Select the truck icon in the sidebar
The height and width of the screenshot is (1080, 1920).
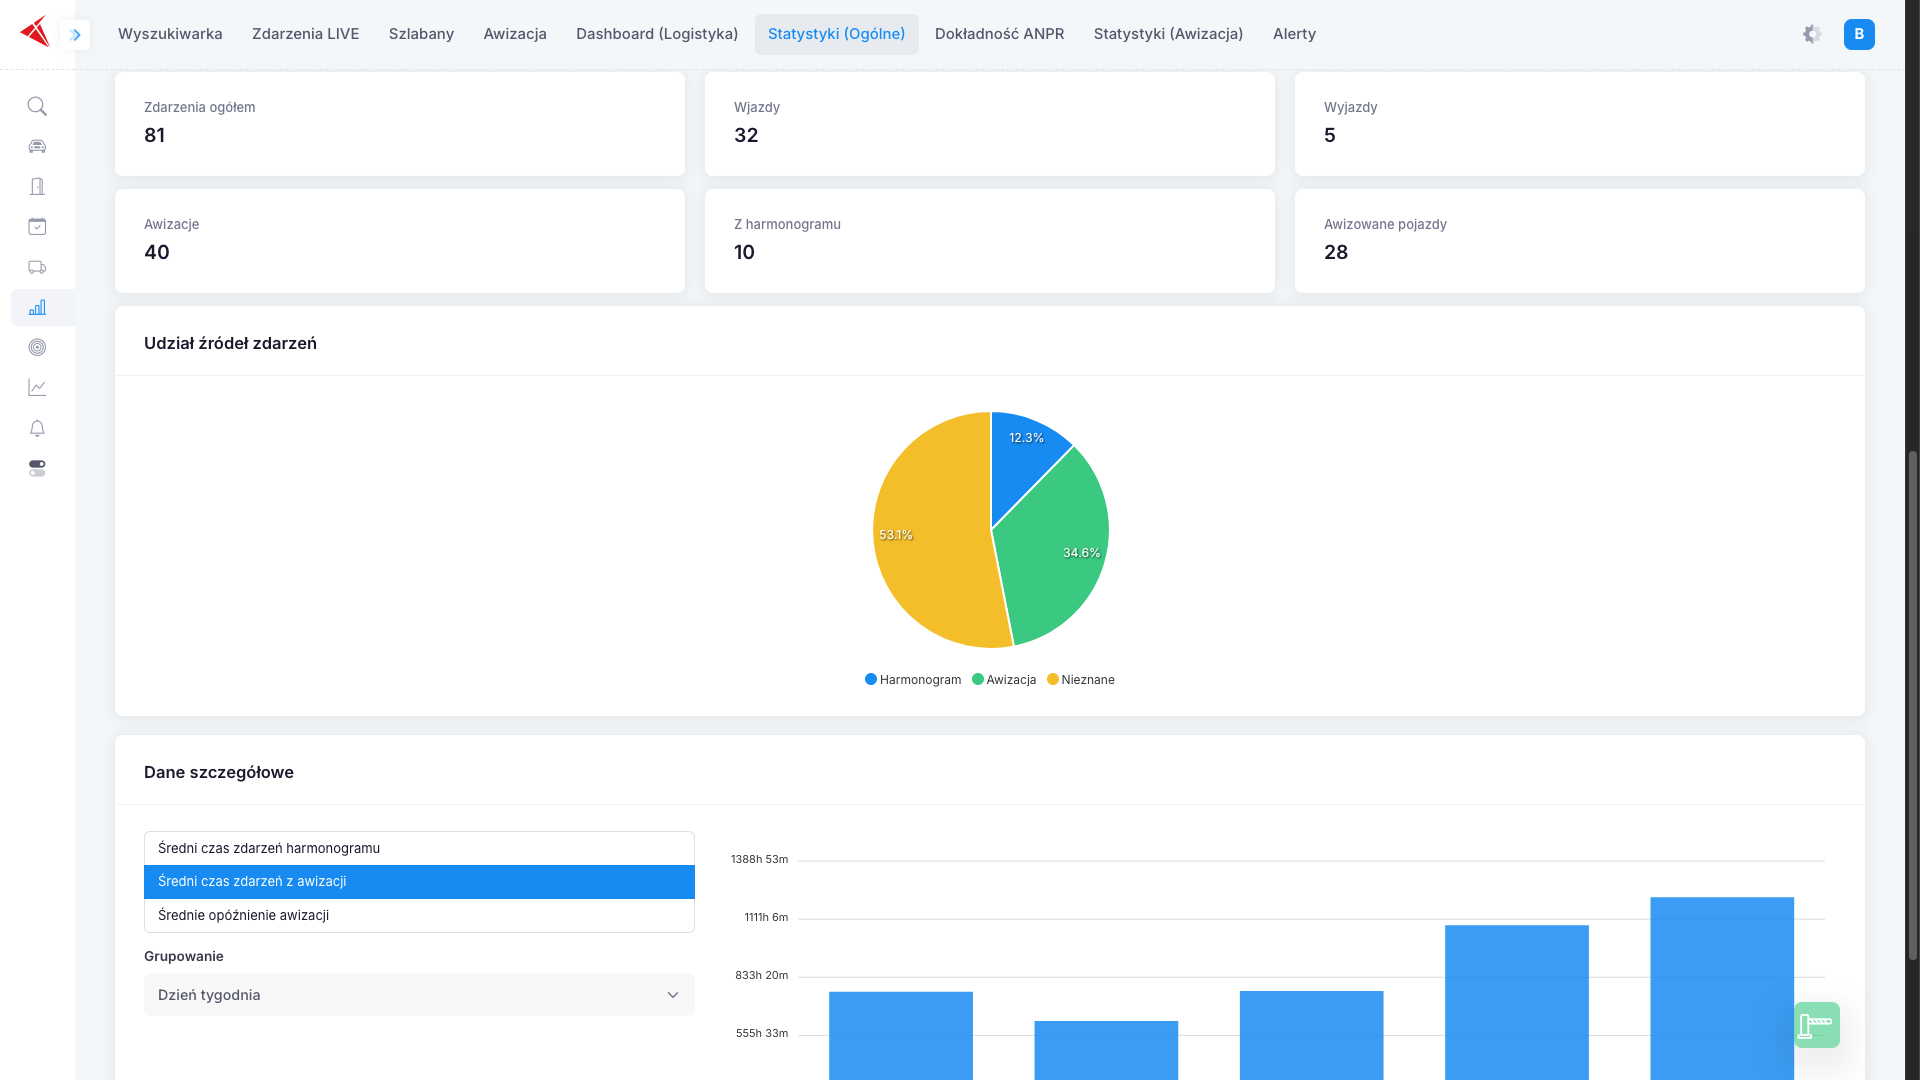click(37, 267)
